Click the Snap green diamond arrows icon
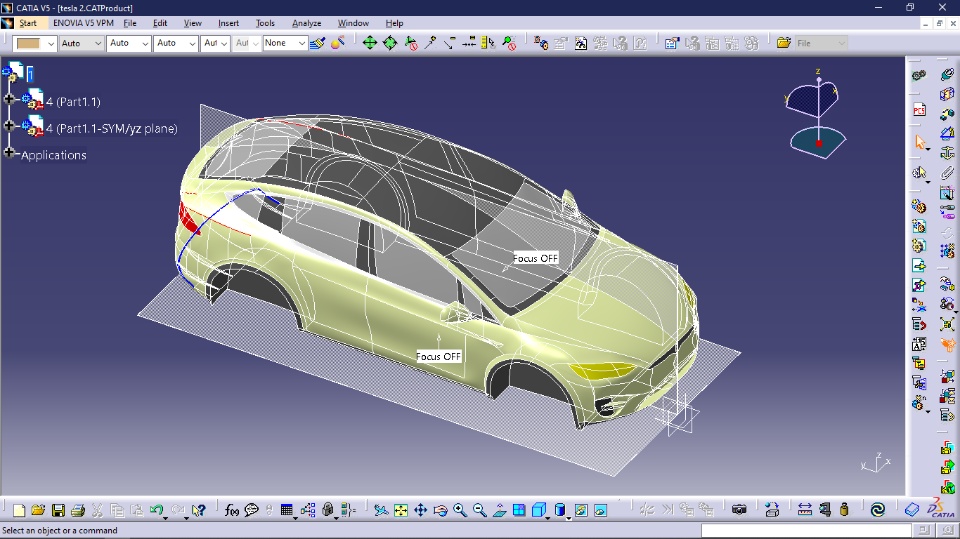The image size is (960, 539). click(x=390, y=43)
